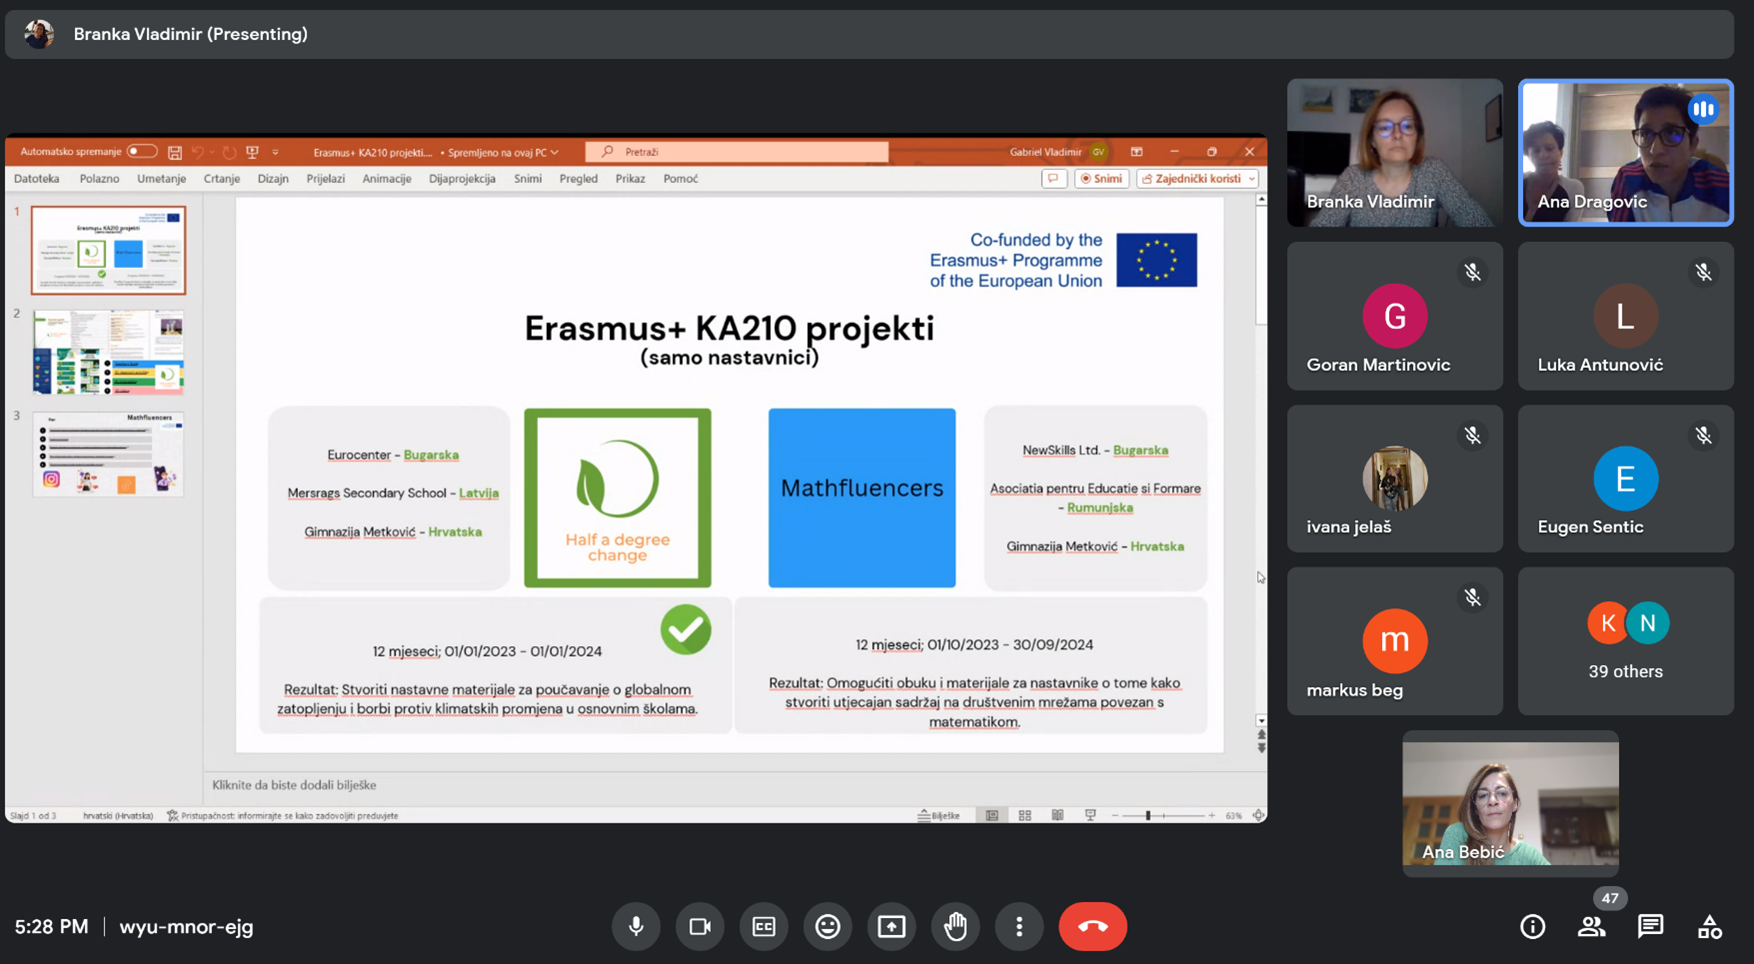
Task: Open Pomoć tab
Action: coord(681,179)
